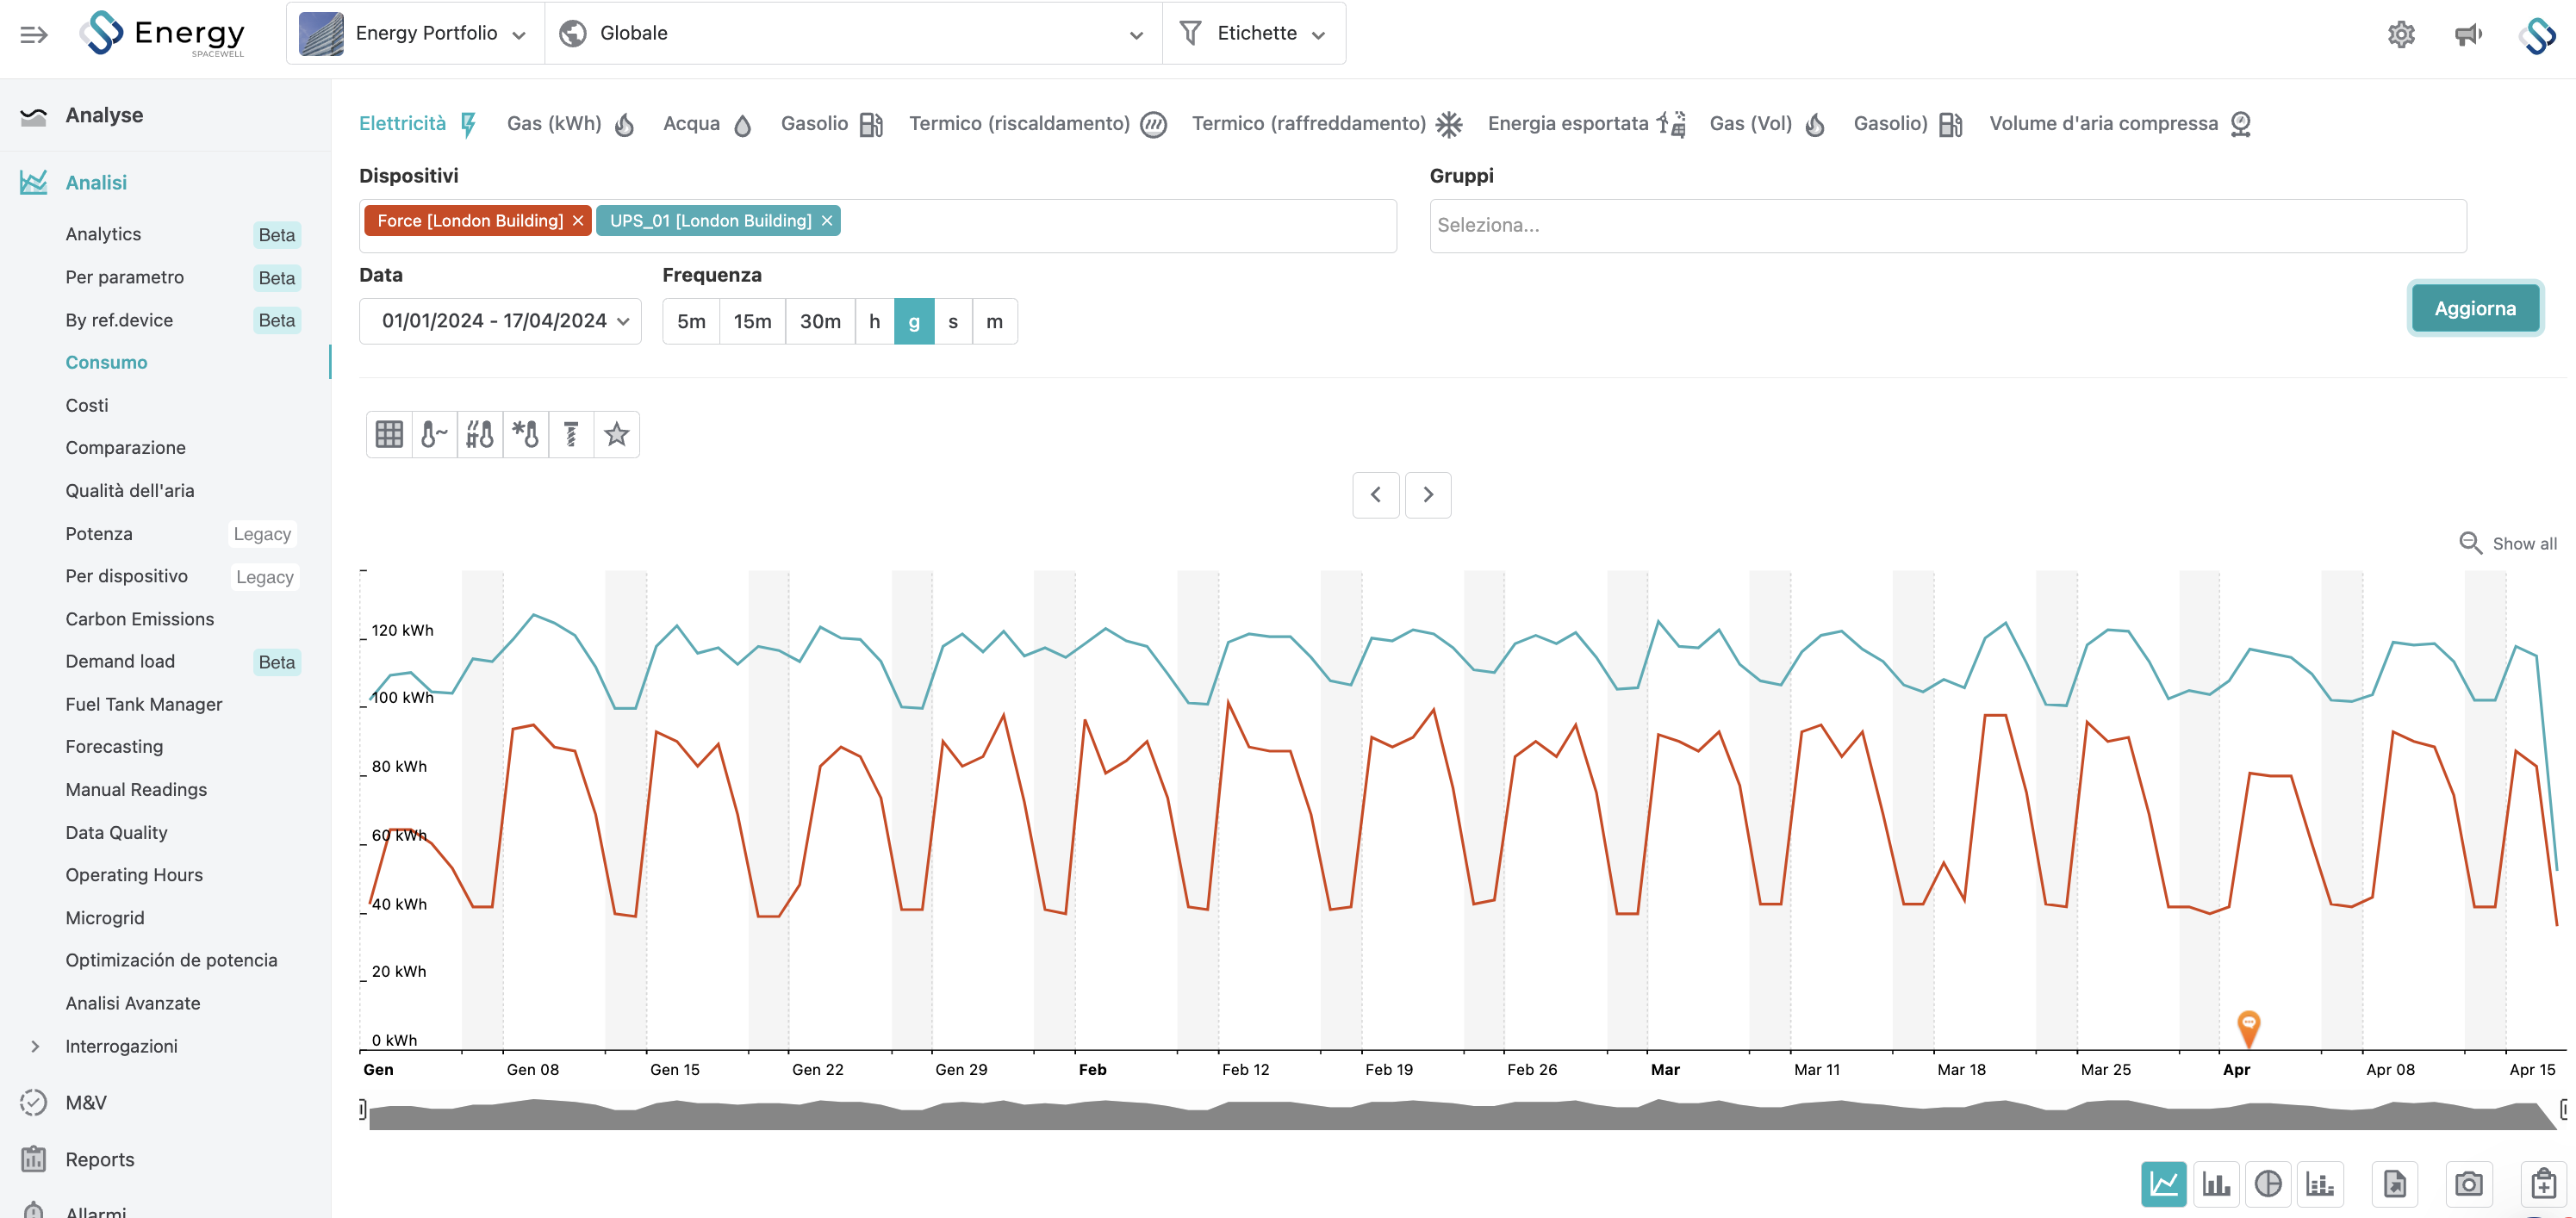Open Globale location dropdown
This screenshot has width=2576, height=1218.
(853, 34)
